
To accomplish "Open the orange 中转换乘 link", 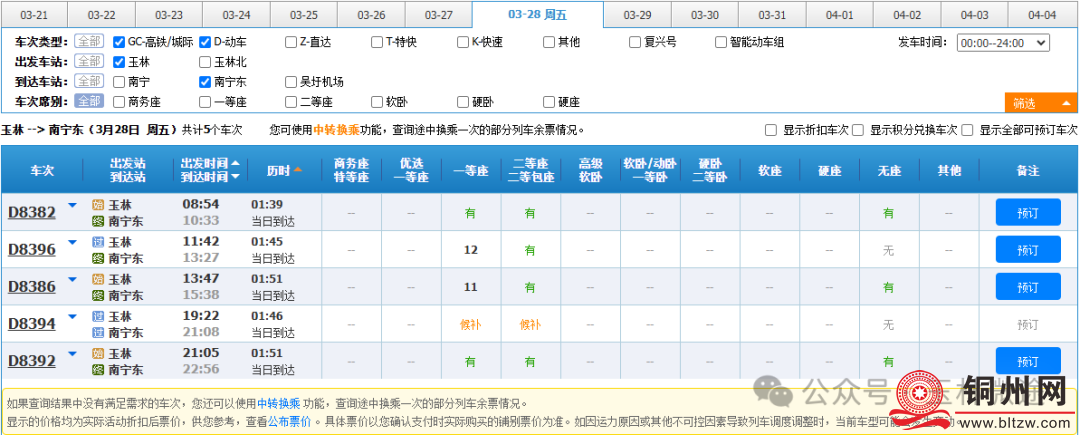I will pos(335,129).
